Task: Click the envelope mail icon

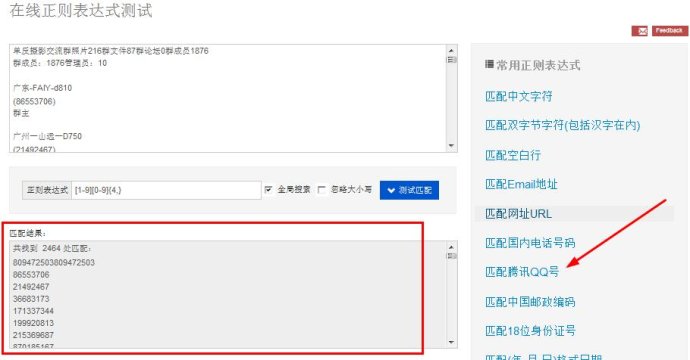Action: click(639, 31)
